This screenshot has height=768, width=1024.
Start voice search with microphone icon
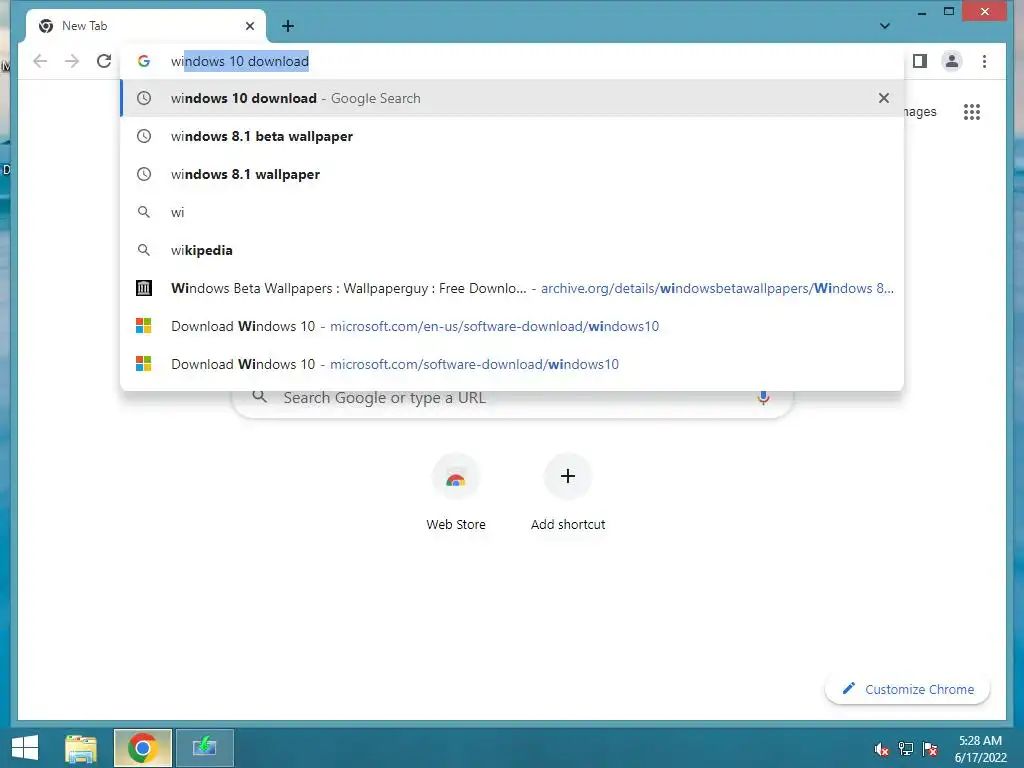(x=763, y=398)
